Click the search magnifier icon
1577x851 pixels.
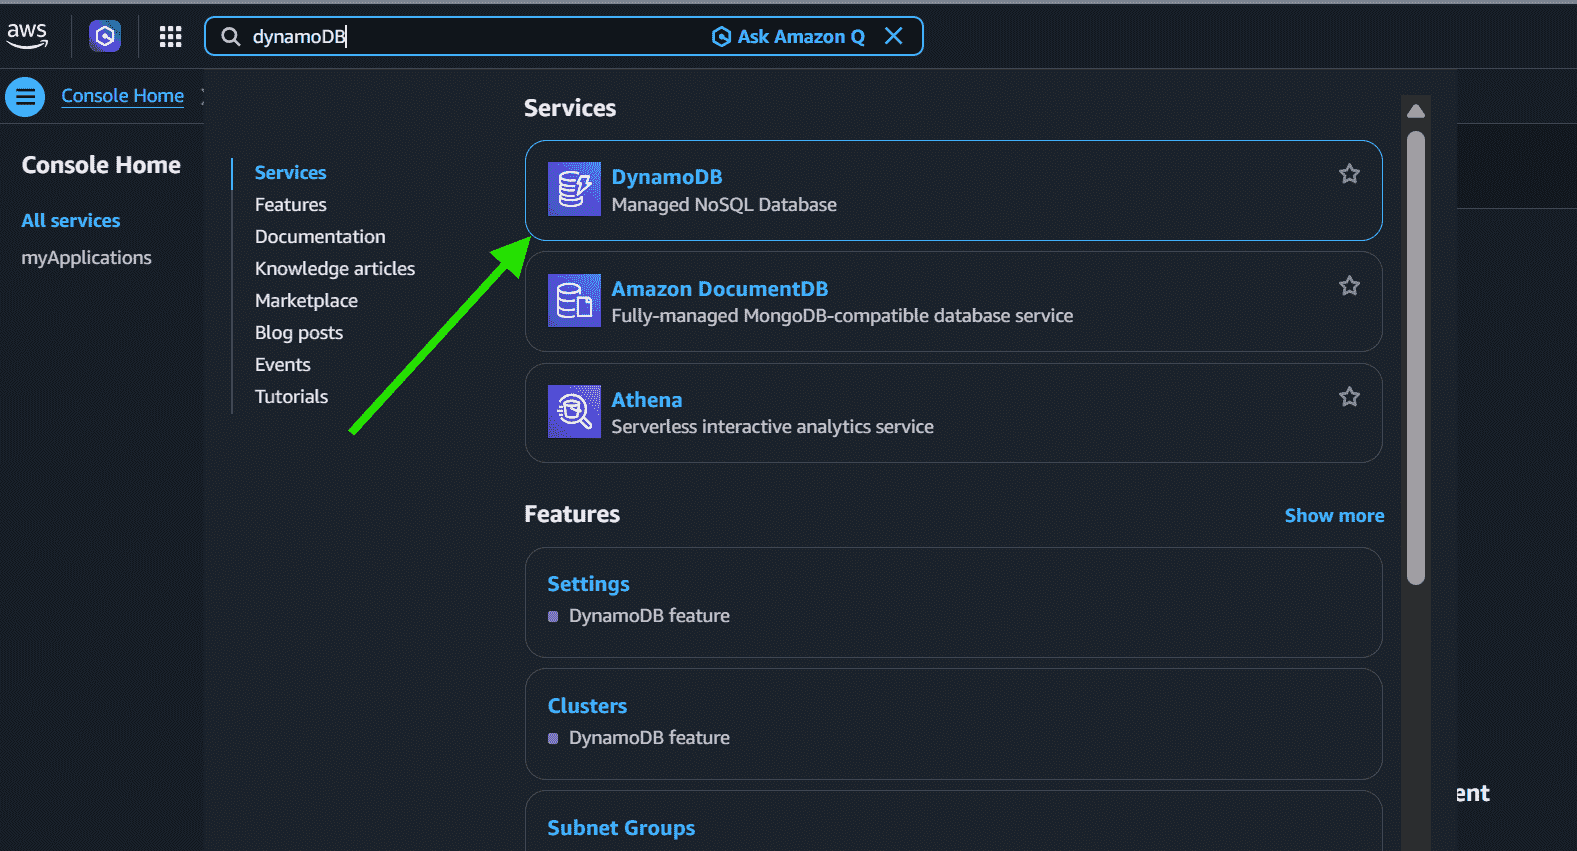pos(231,37)
